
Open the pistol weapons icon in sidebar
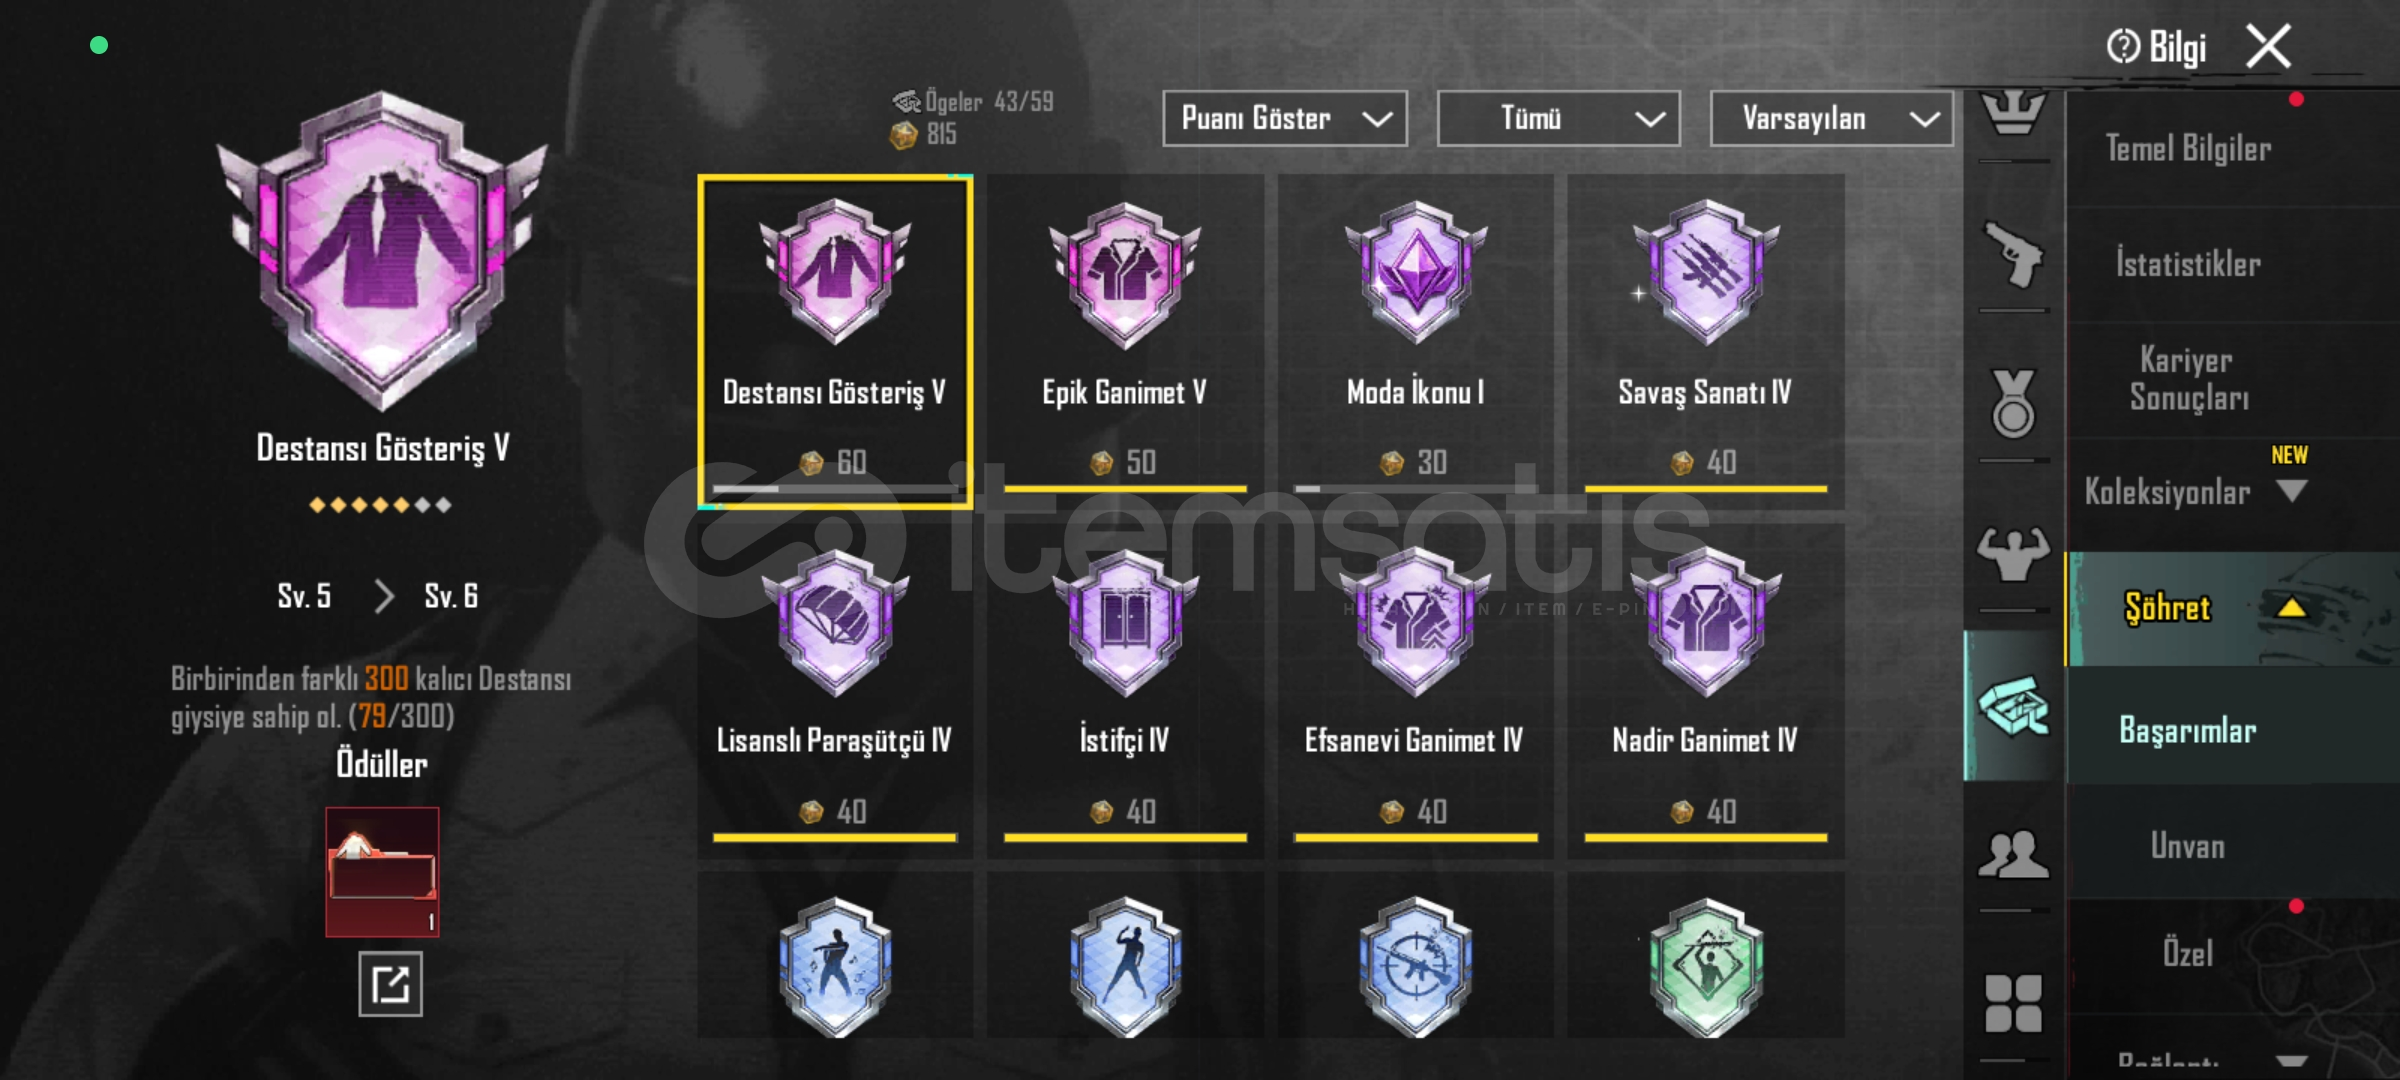[2013, 256]
